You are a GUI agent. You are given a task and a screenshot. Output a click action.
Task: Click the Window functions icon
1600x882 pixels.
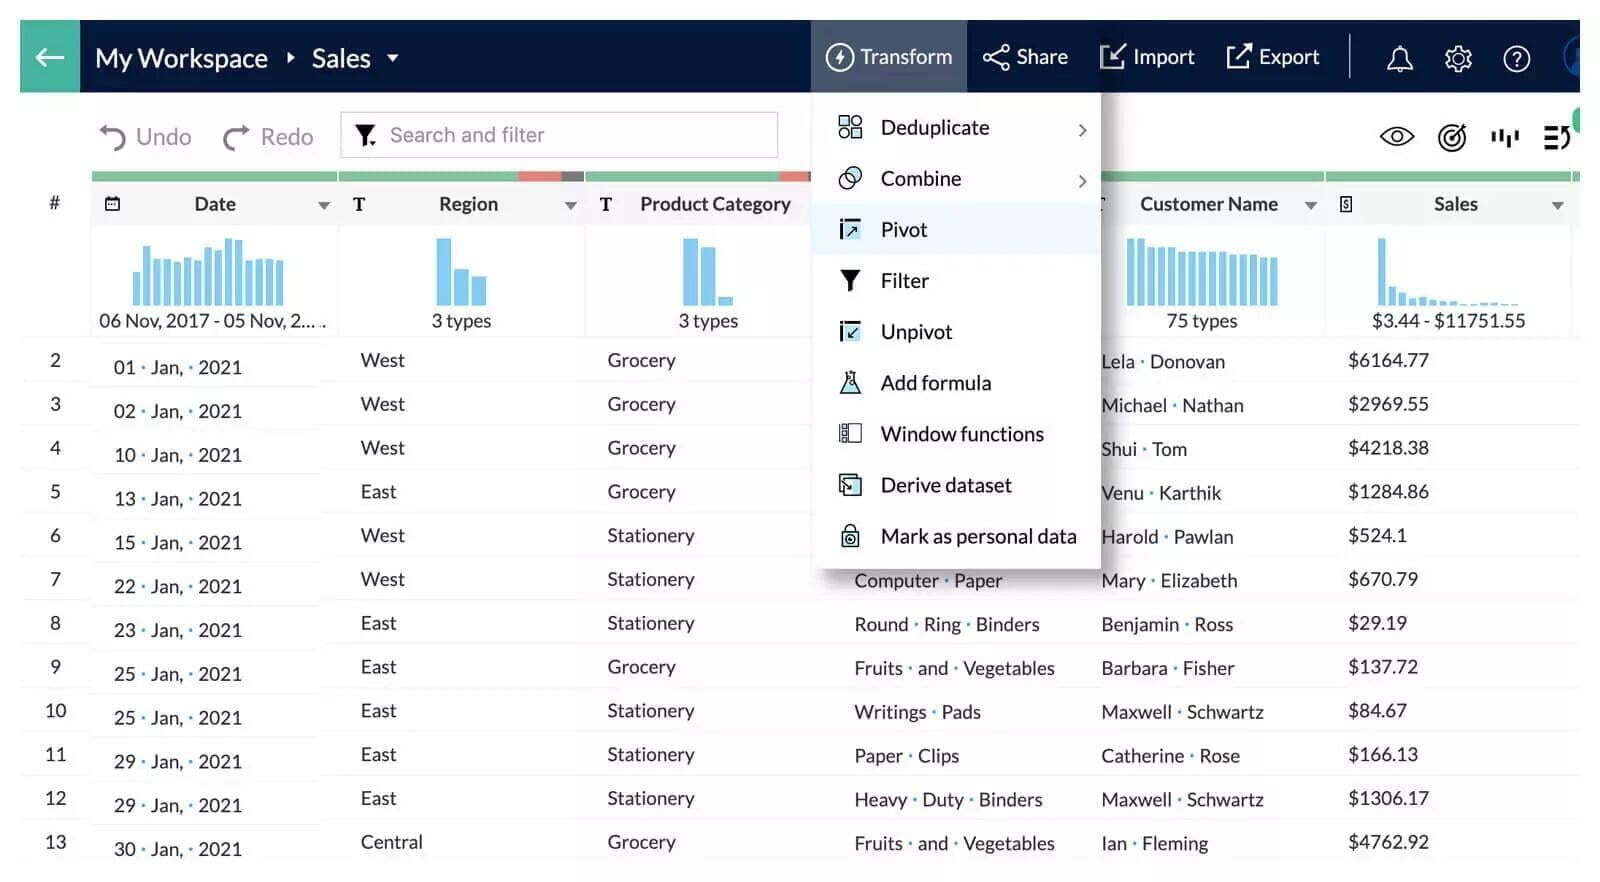tap(850, 433)
